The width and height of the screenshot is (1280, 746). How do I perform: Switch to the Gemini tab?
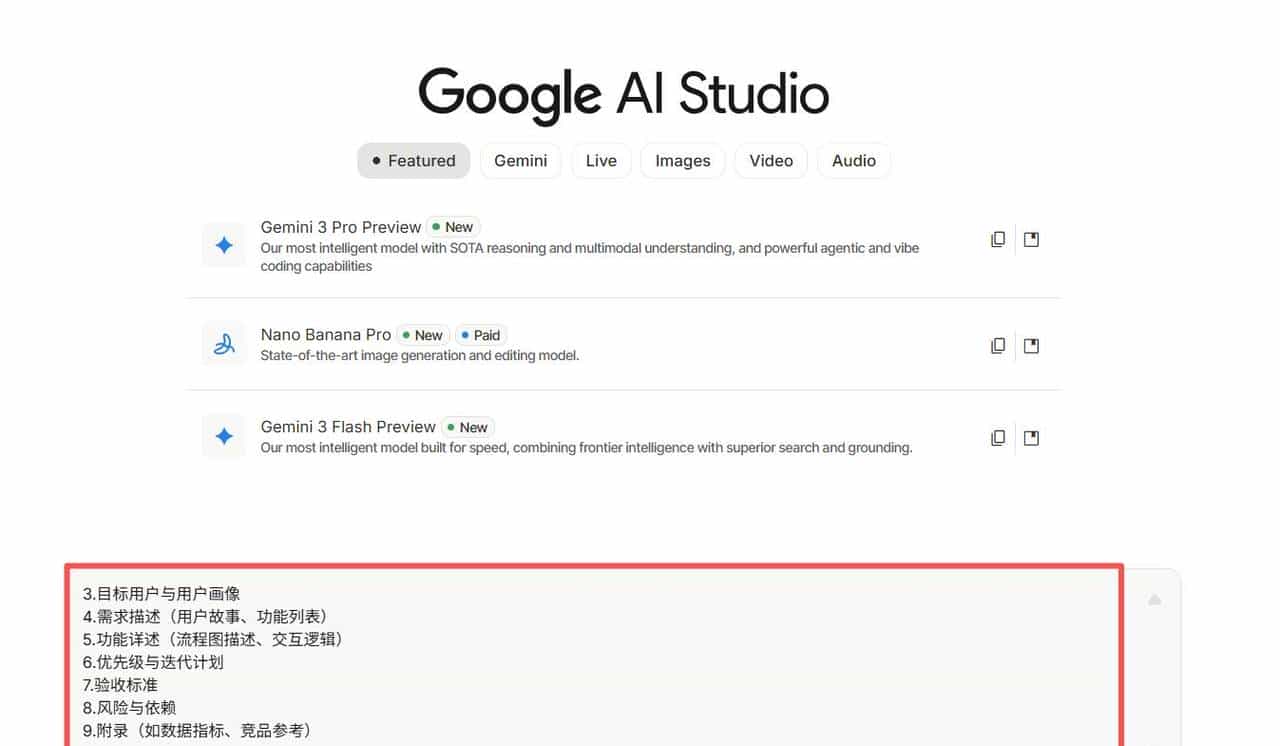point(520,160)
